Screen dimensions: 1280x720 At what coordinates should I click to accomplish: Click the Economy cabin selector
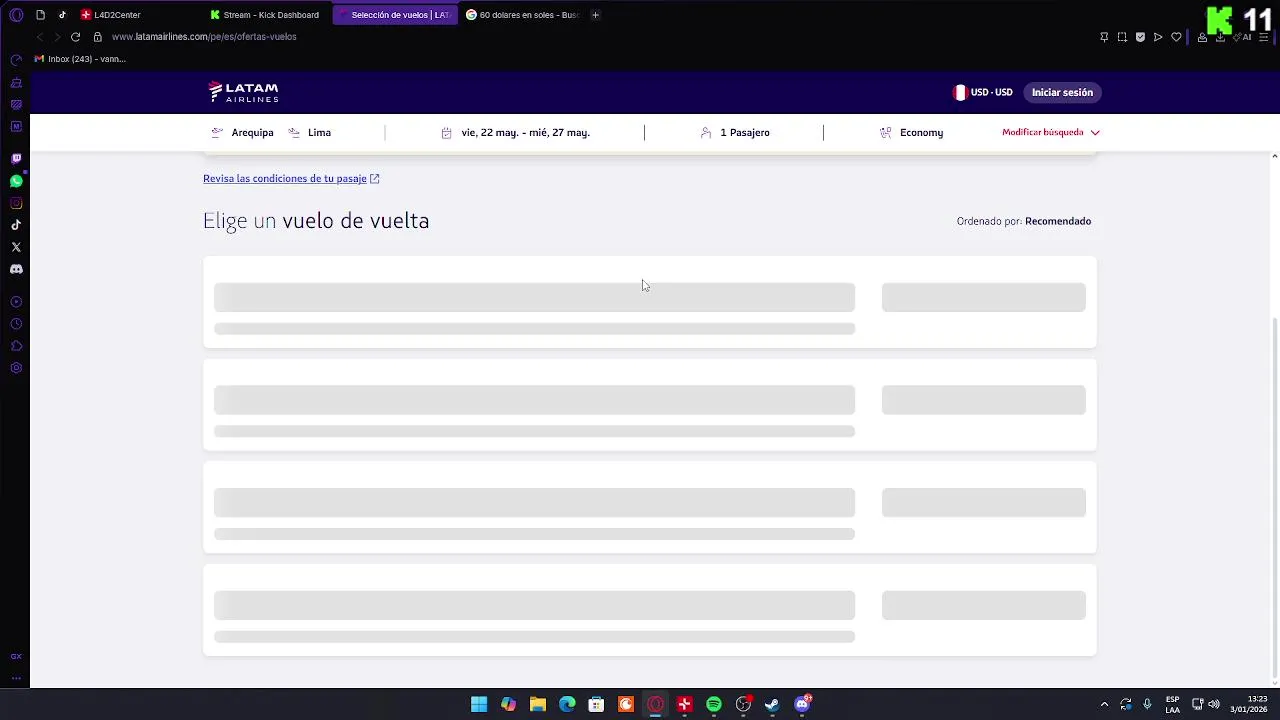coord(911,132)
